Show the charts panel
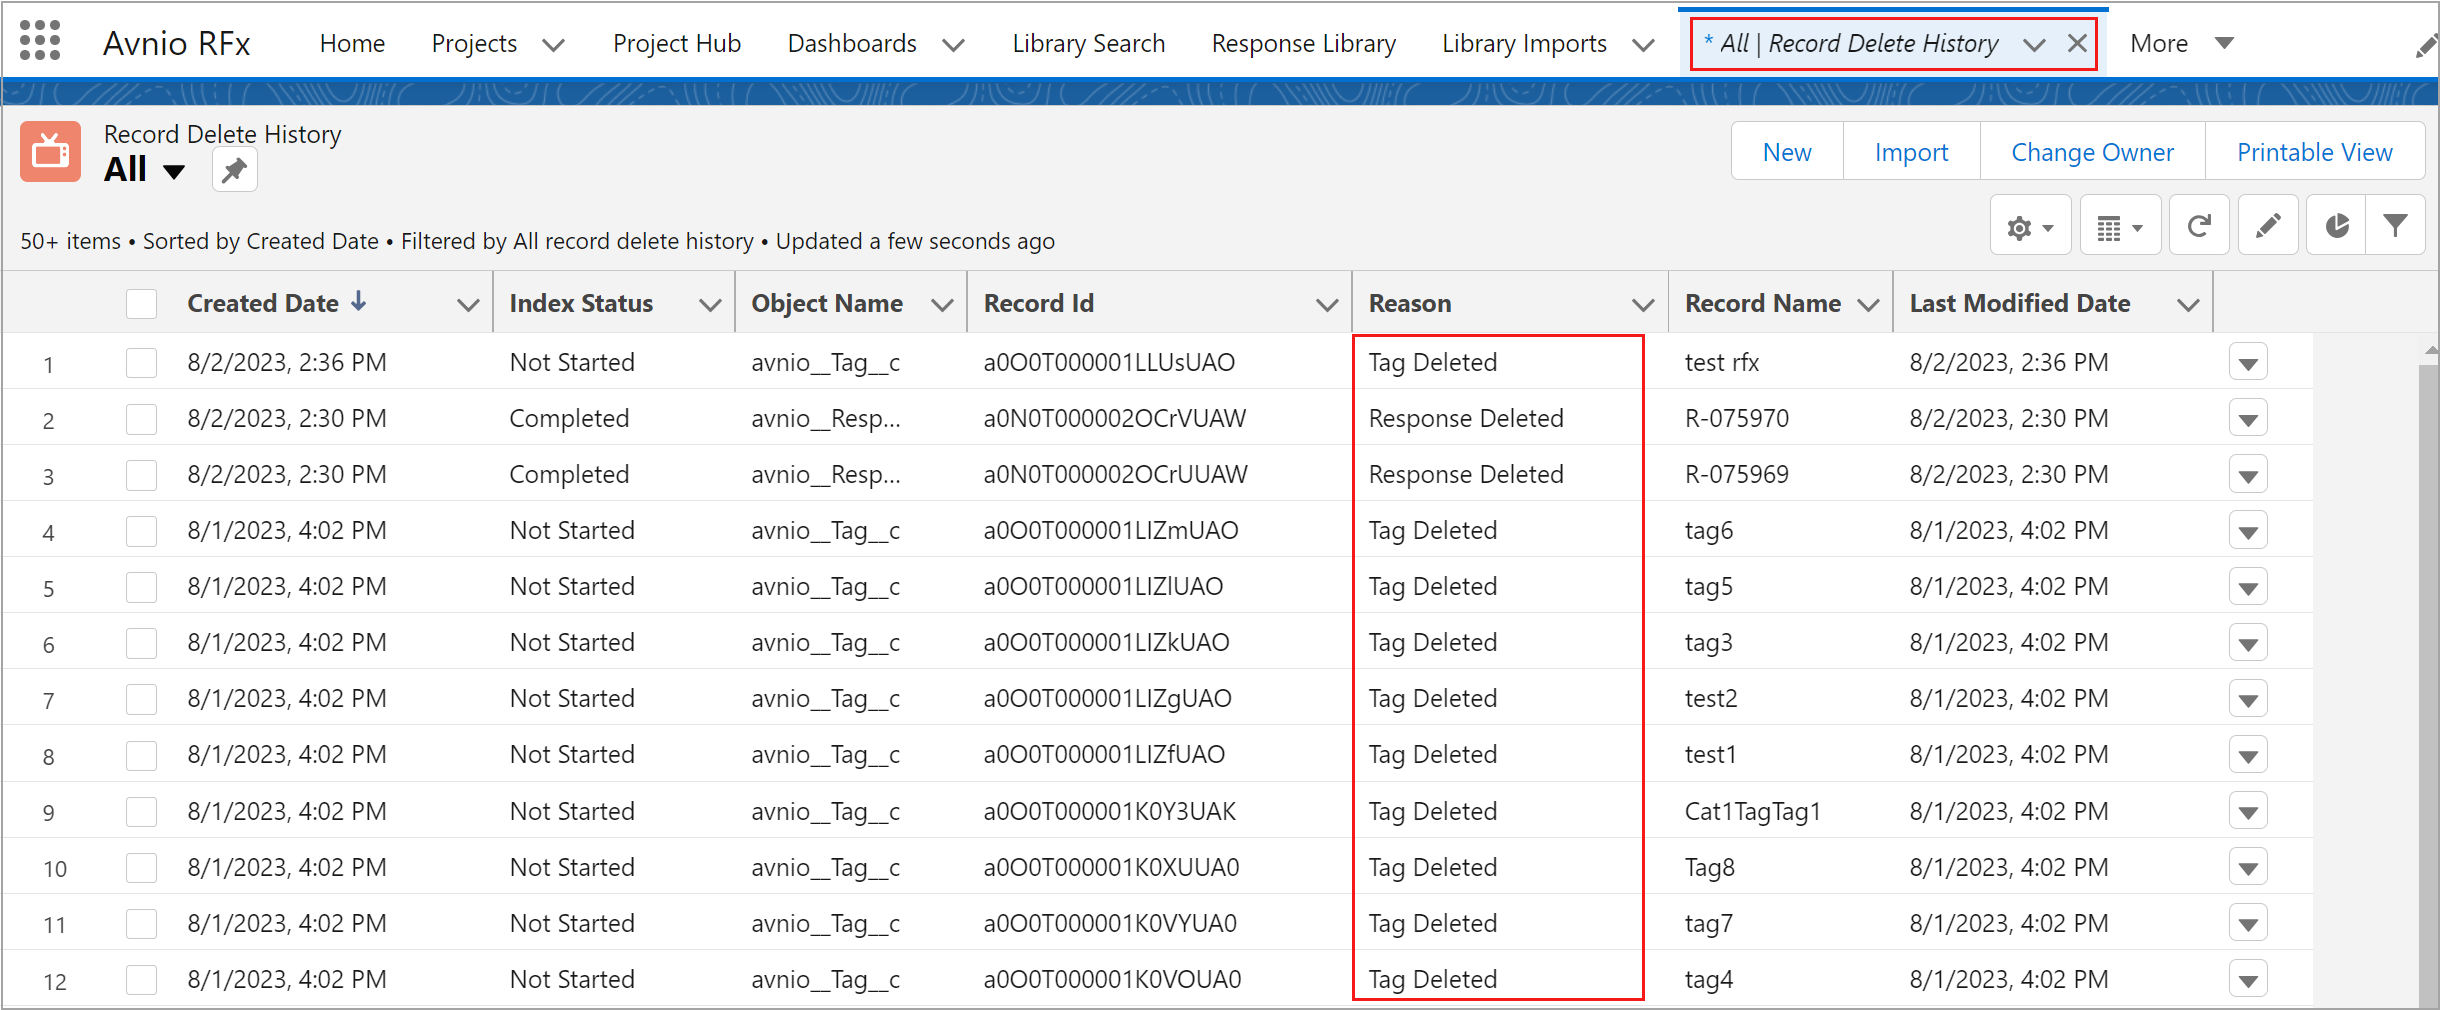The height and width of the screenshot is (1010, 2440). tap(2337, 227)
